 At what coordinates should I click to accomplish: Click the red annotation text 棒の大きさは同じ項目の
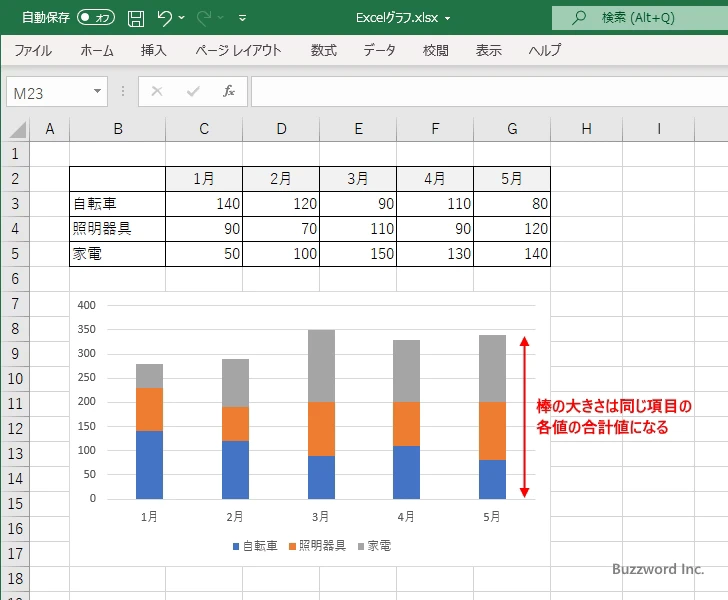(614, 406)
